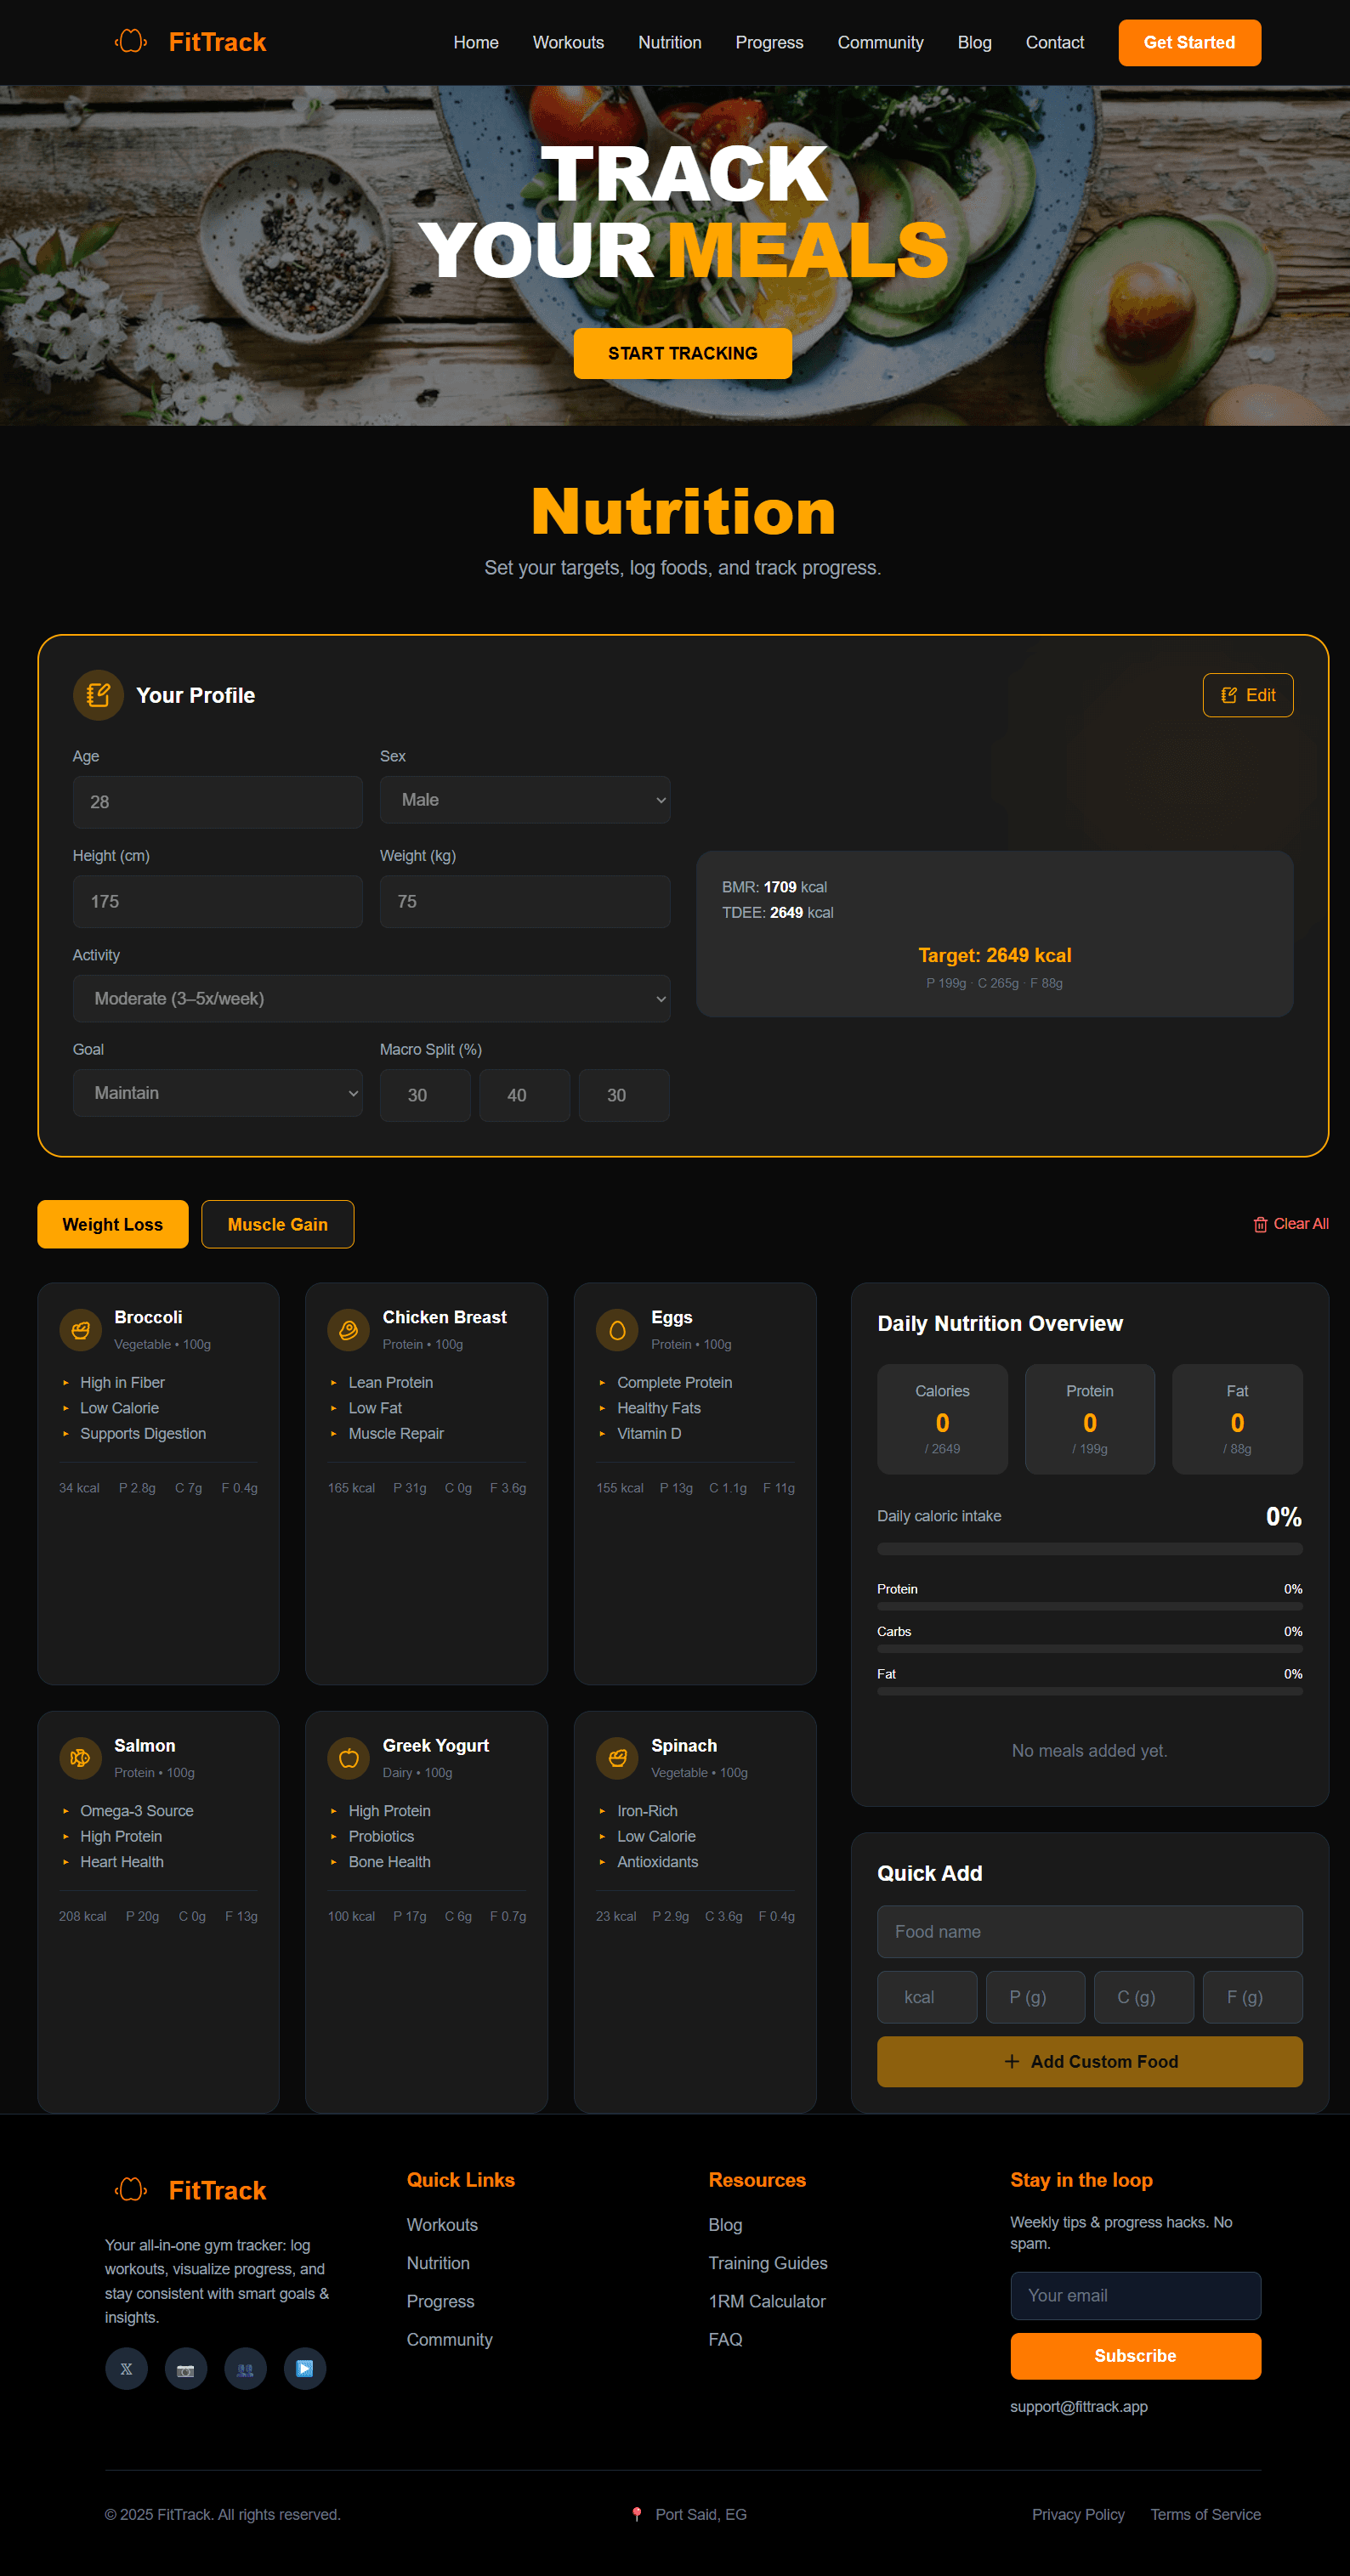Focus the F (g) quick add field
1350x2576 pixels.
(1253, 1997)
